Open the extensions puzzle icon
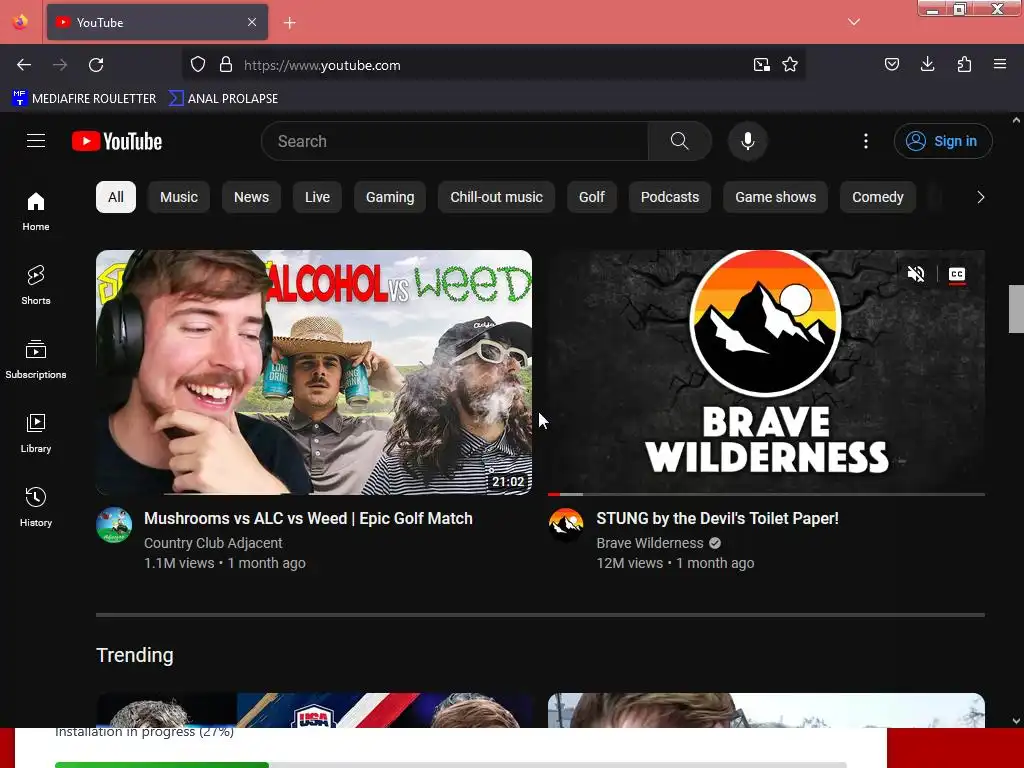 (x=964, y=64)
